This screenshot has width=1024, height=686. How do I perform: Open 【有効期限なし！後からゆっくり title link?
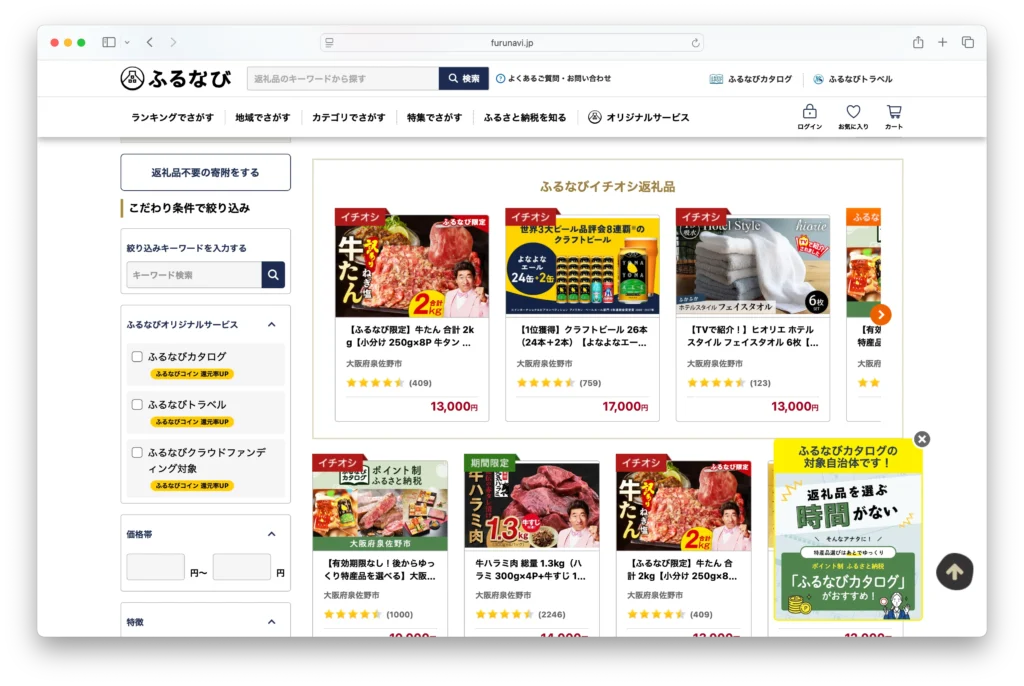[x=379, y=569]
